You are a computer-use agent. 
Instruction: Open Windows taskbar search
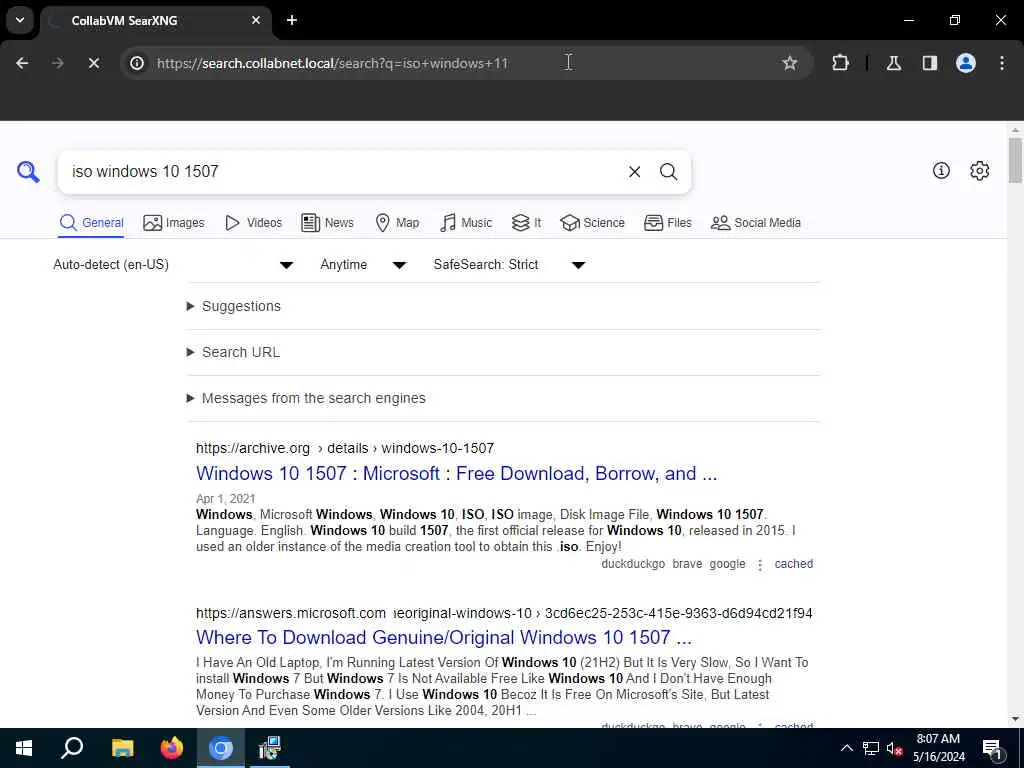(x=72, y=748)
